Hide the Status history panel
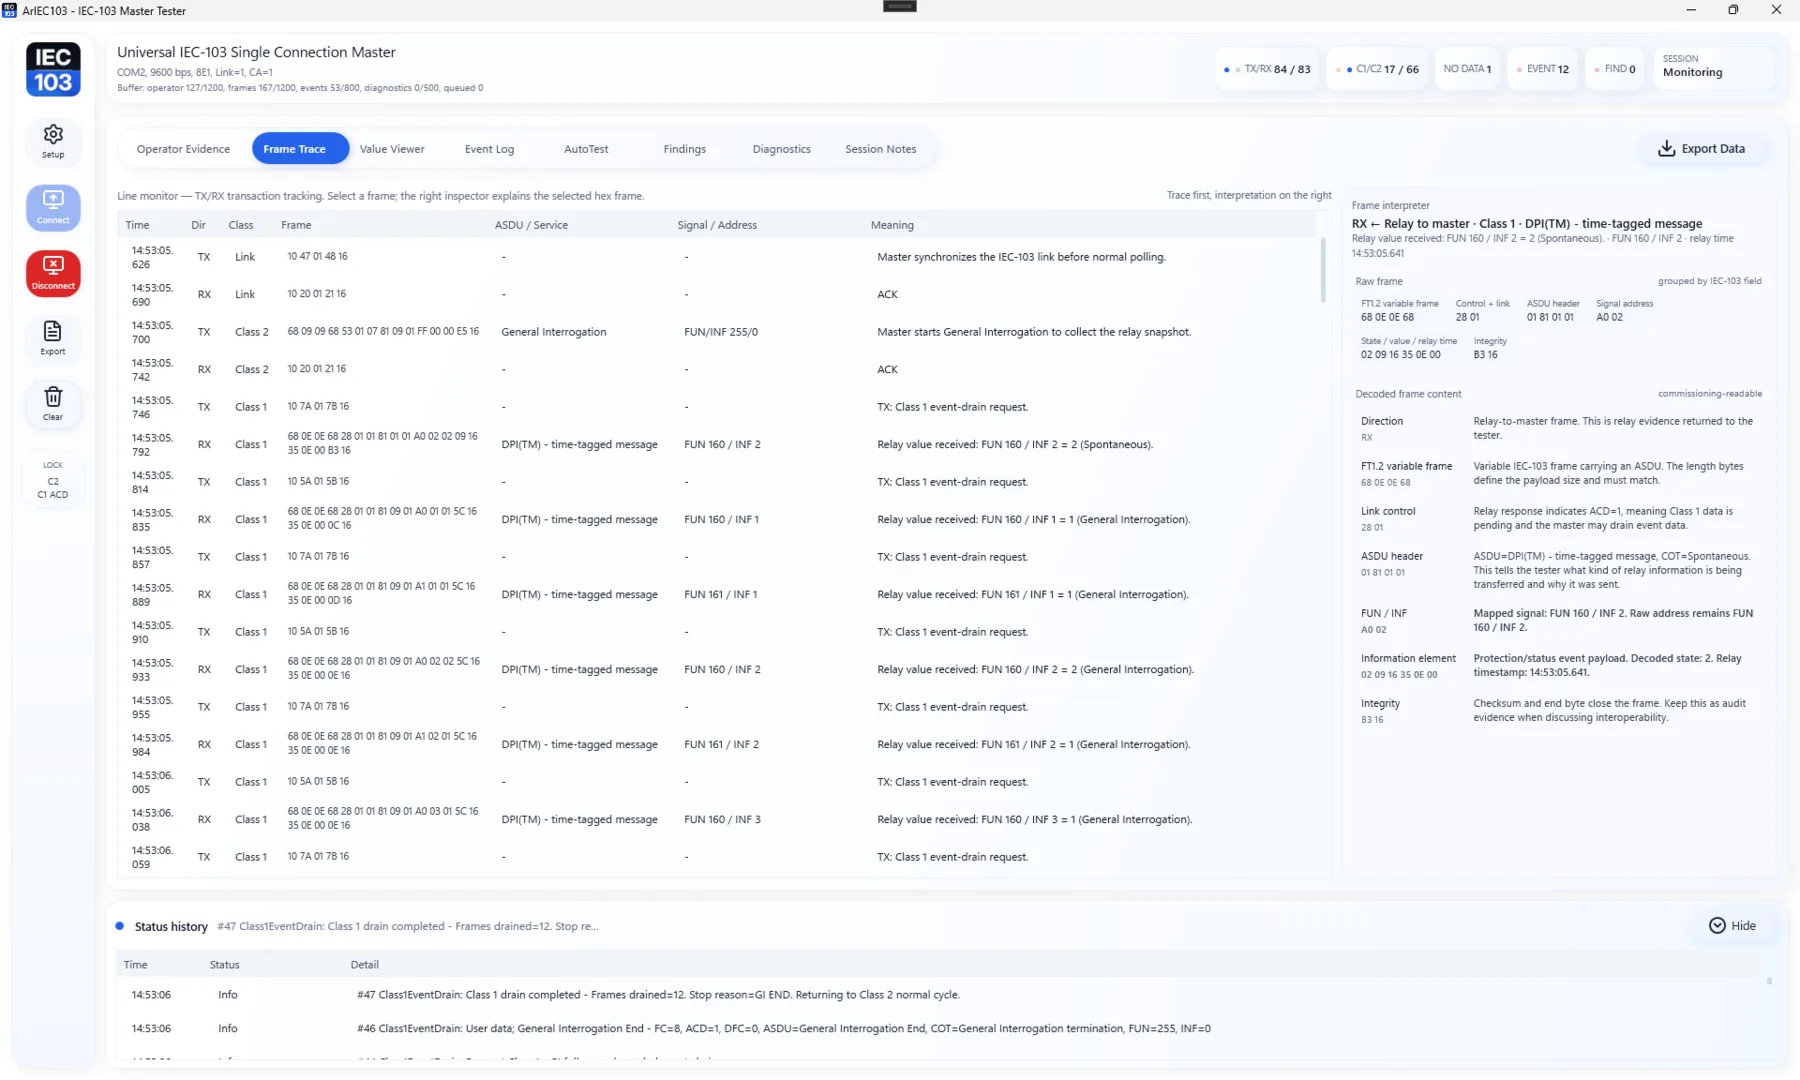The width and height of the screenshot is (1800, 1080). (x=1733, y=926)
